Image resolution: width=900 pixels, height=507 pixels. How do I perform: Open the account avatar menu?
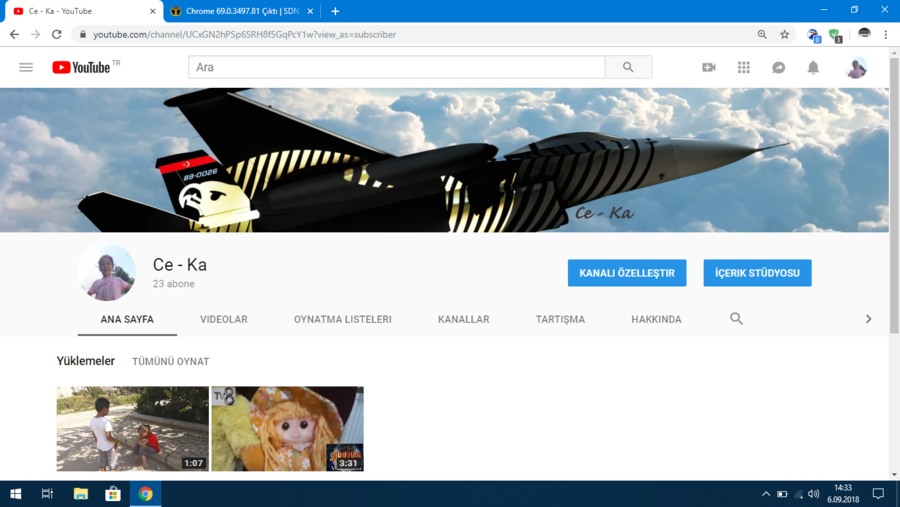click(x=856, y=67)
